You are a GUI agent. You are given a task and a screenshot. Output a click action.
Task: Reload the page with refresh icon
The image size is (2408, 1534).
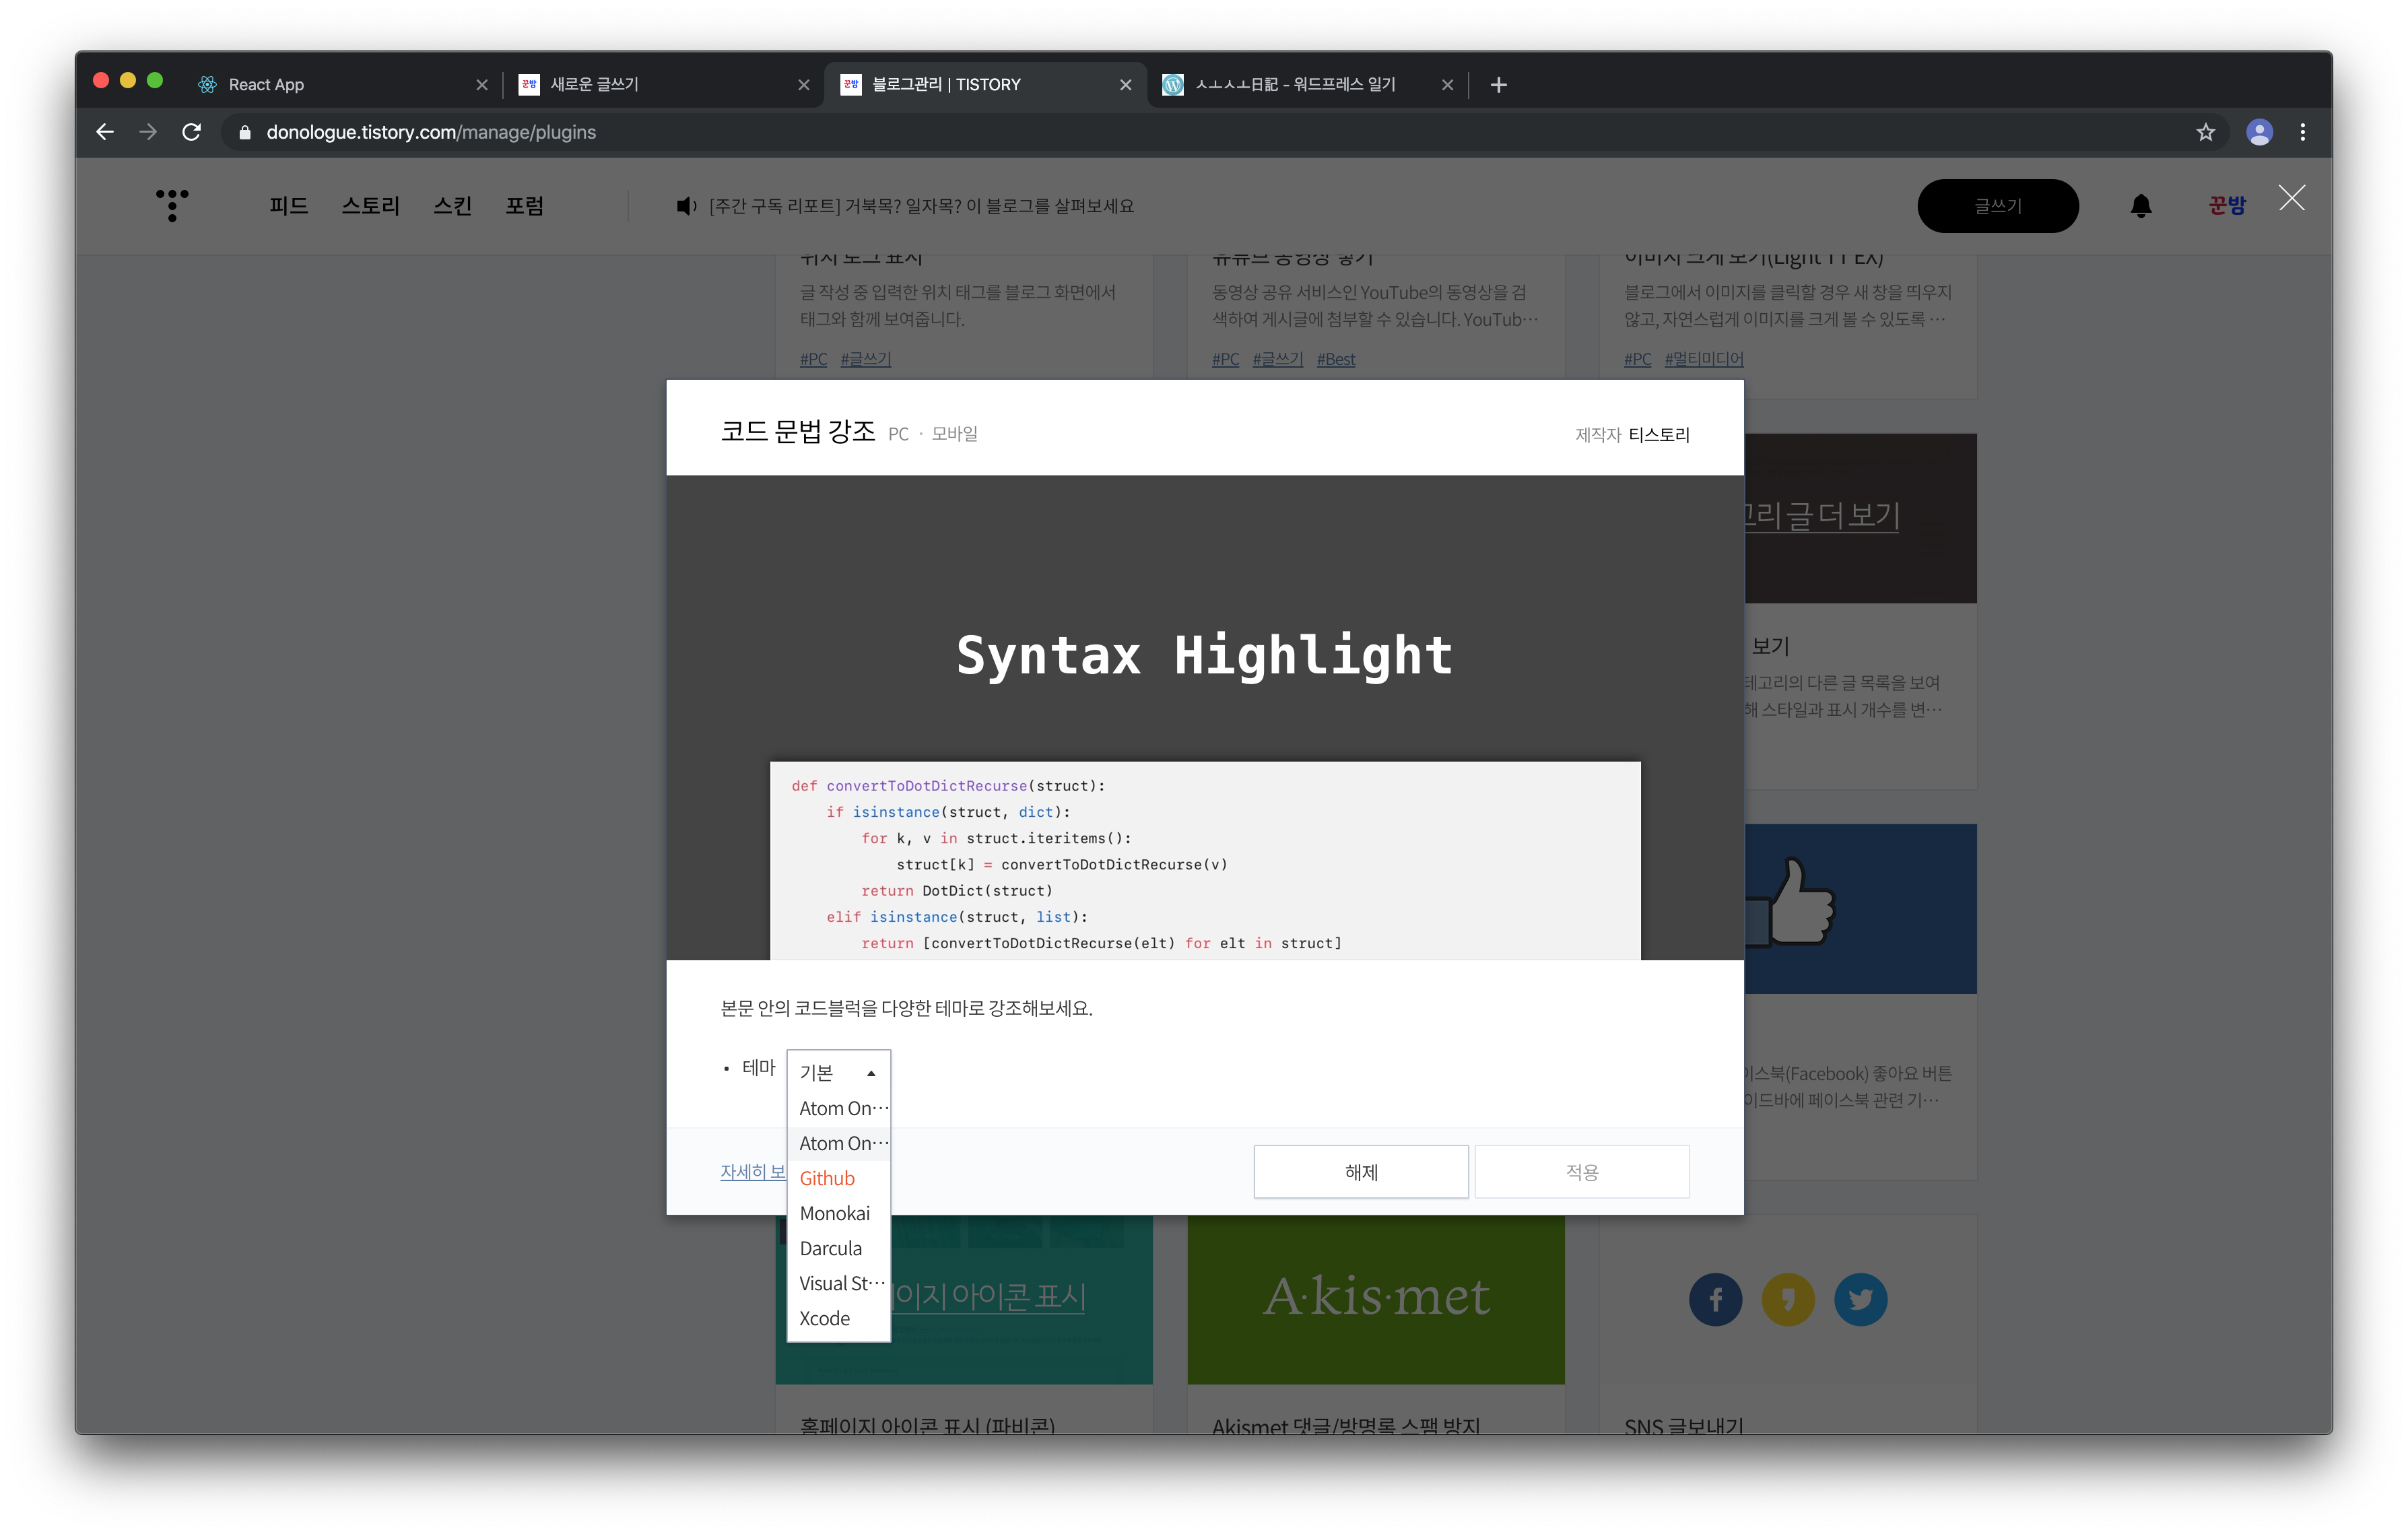tap(192, 132)
